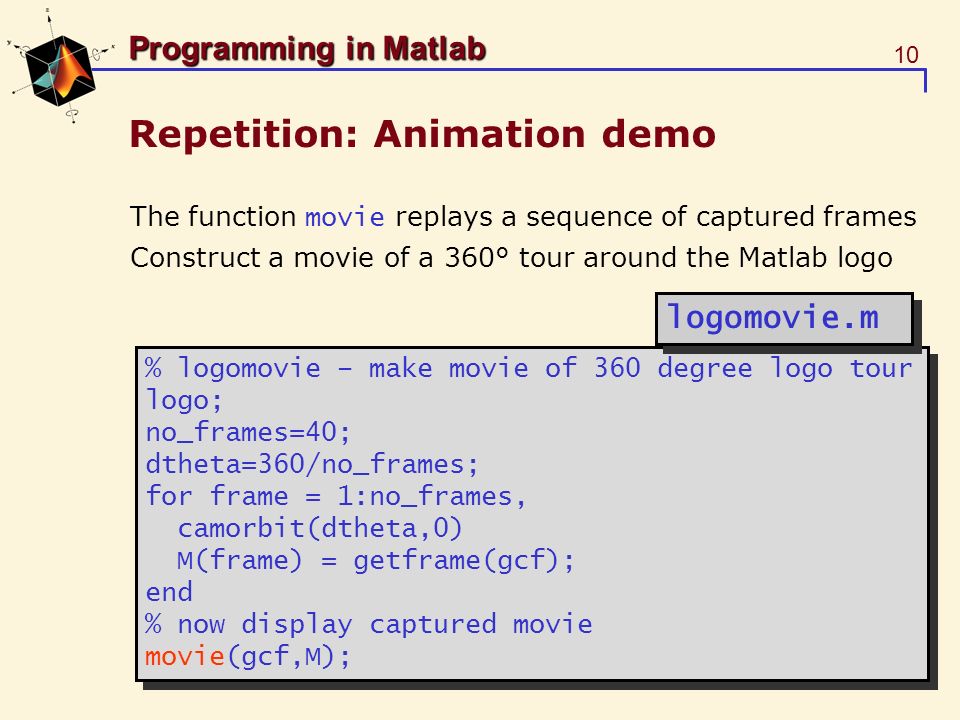The height and width of the screenshot is (720, 960).
Task: Click the 'dtheta=360/no_frames;' code line
Action: pos(312,464)
